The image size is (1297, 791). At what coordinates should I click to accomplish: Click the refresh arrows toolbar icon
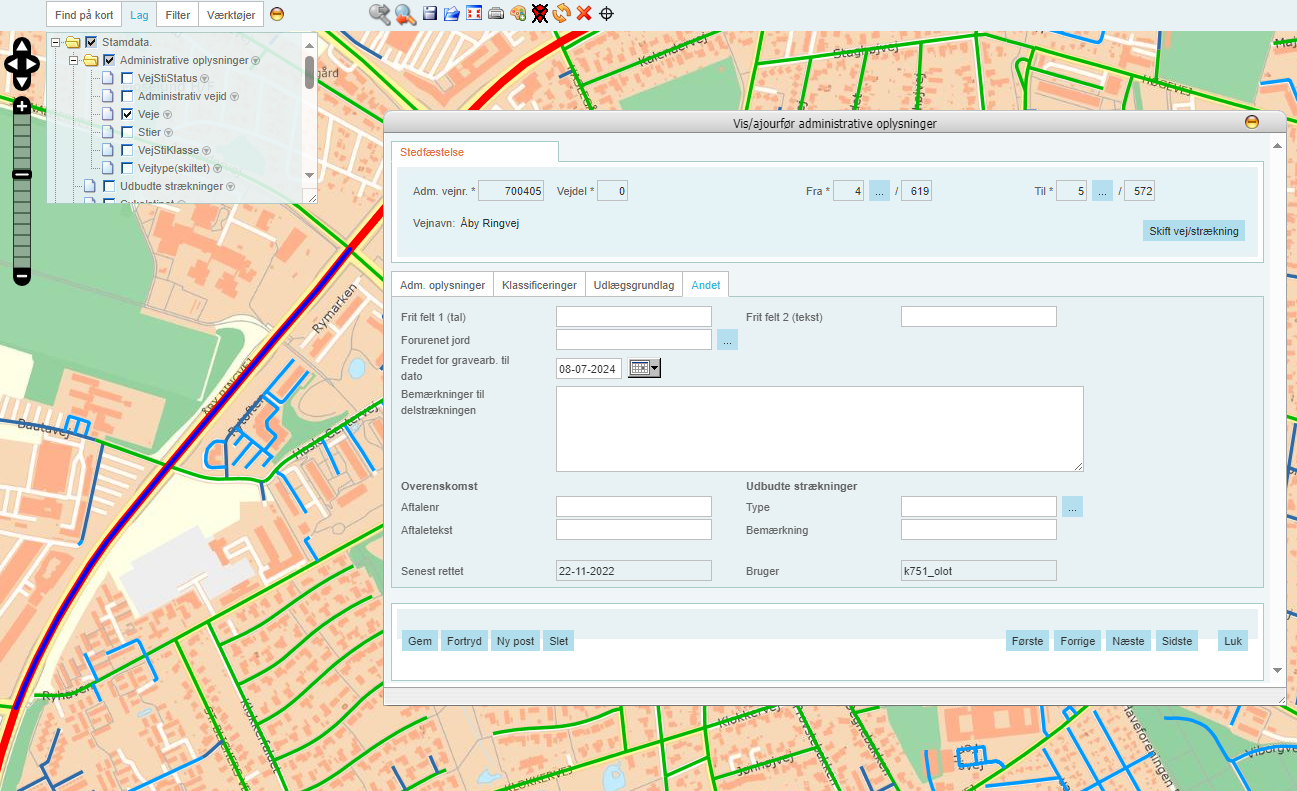(x=562, y=14)
